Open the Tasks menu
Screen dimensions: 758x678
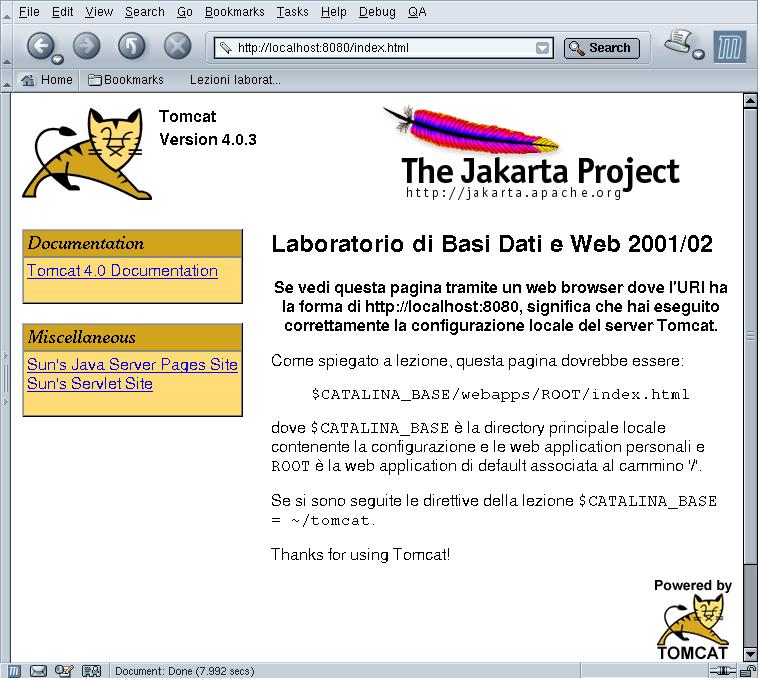(292, 12)
